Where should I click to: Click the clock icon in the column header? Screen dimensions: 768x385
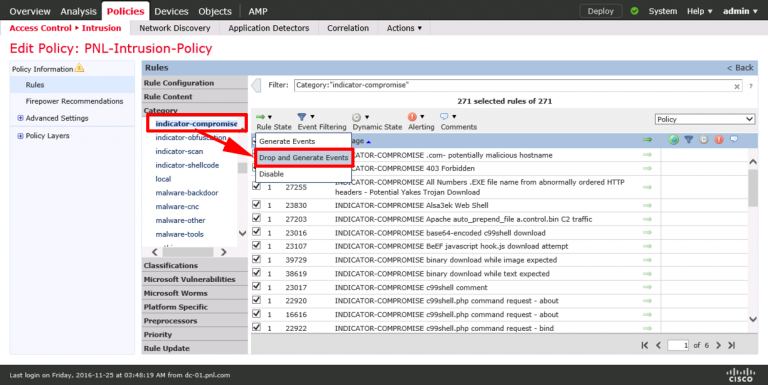click(x=704, y=140)
